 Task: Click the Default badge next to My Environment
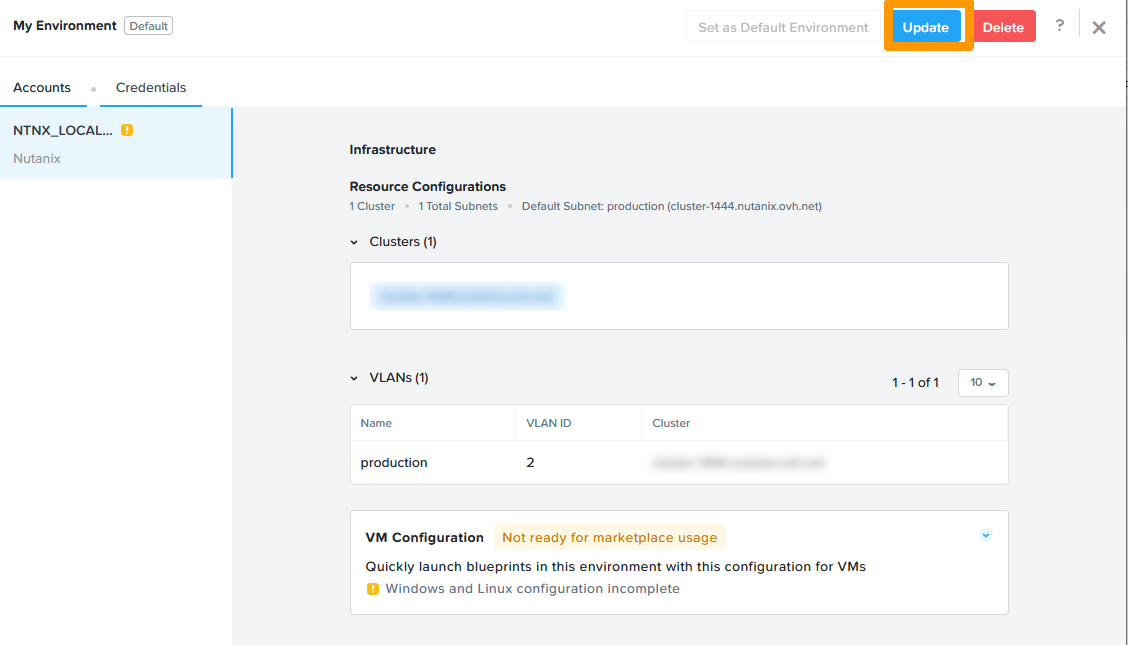coord(148,25)
